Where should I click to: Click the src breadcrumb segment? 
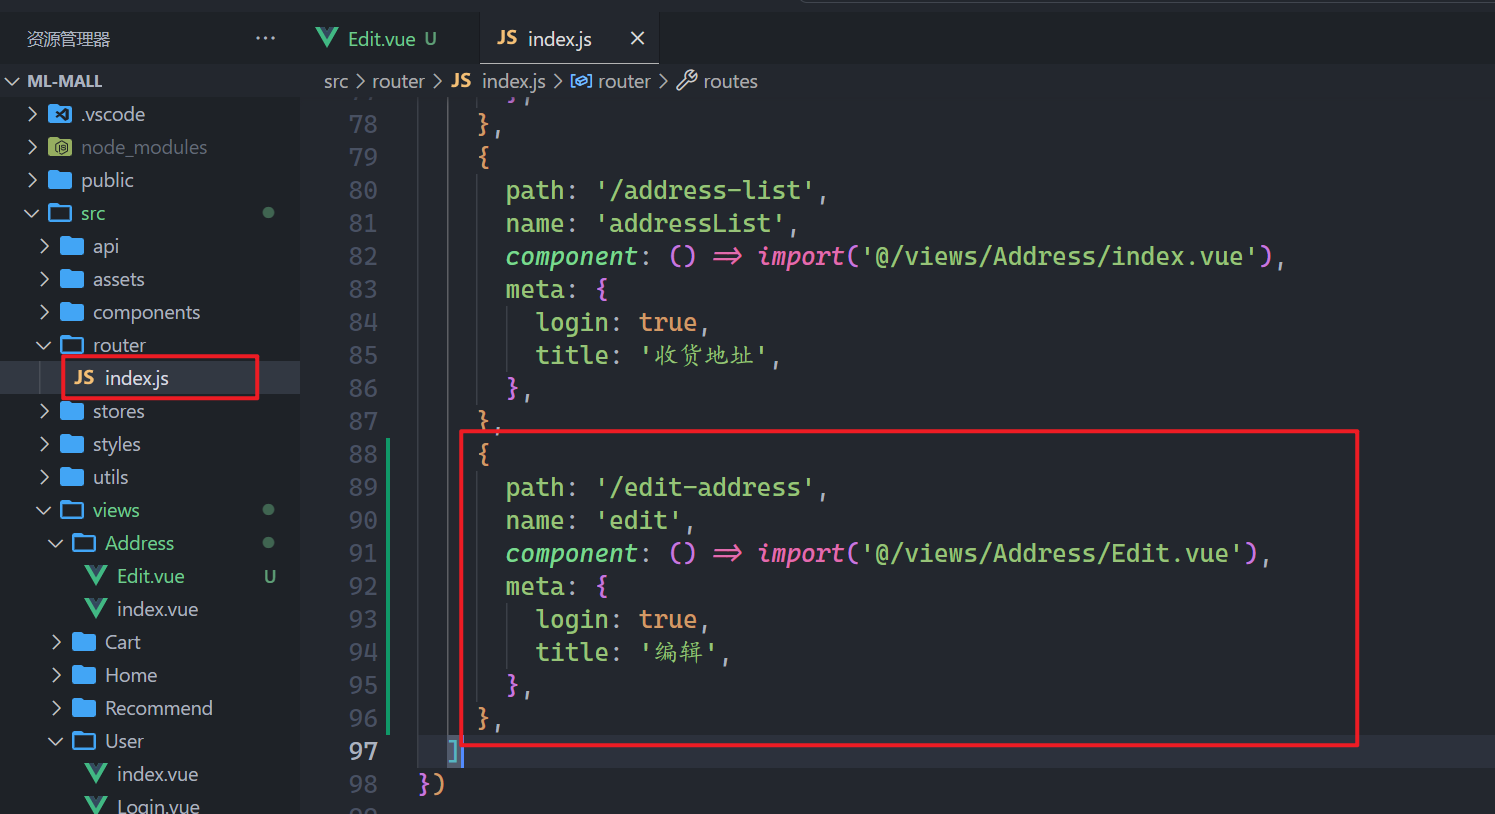pos(336,81)
